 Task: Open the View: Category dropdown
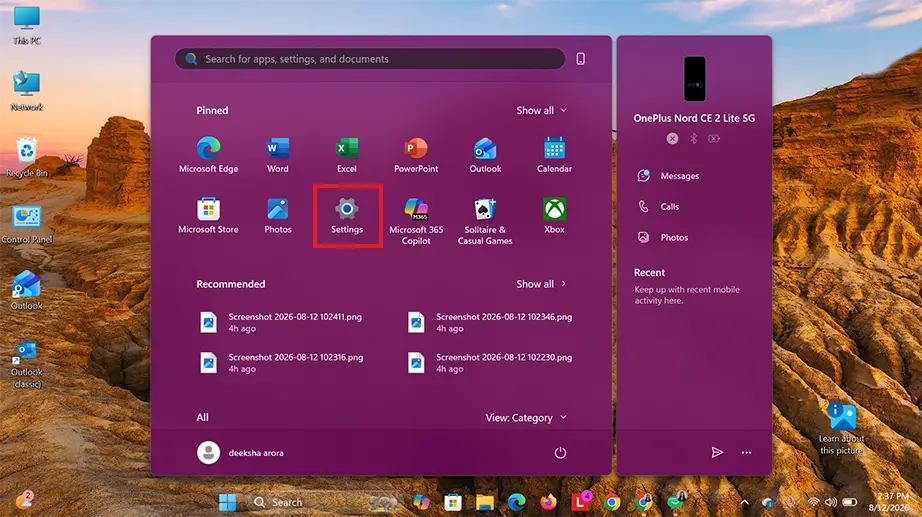pyautogui.click(x=526, y=418)
